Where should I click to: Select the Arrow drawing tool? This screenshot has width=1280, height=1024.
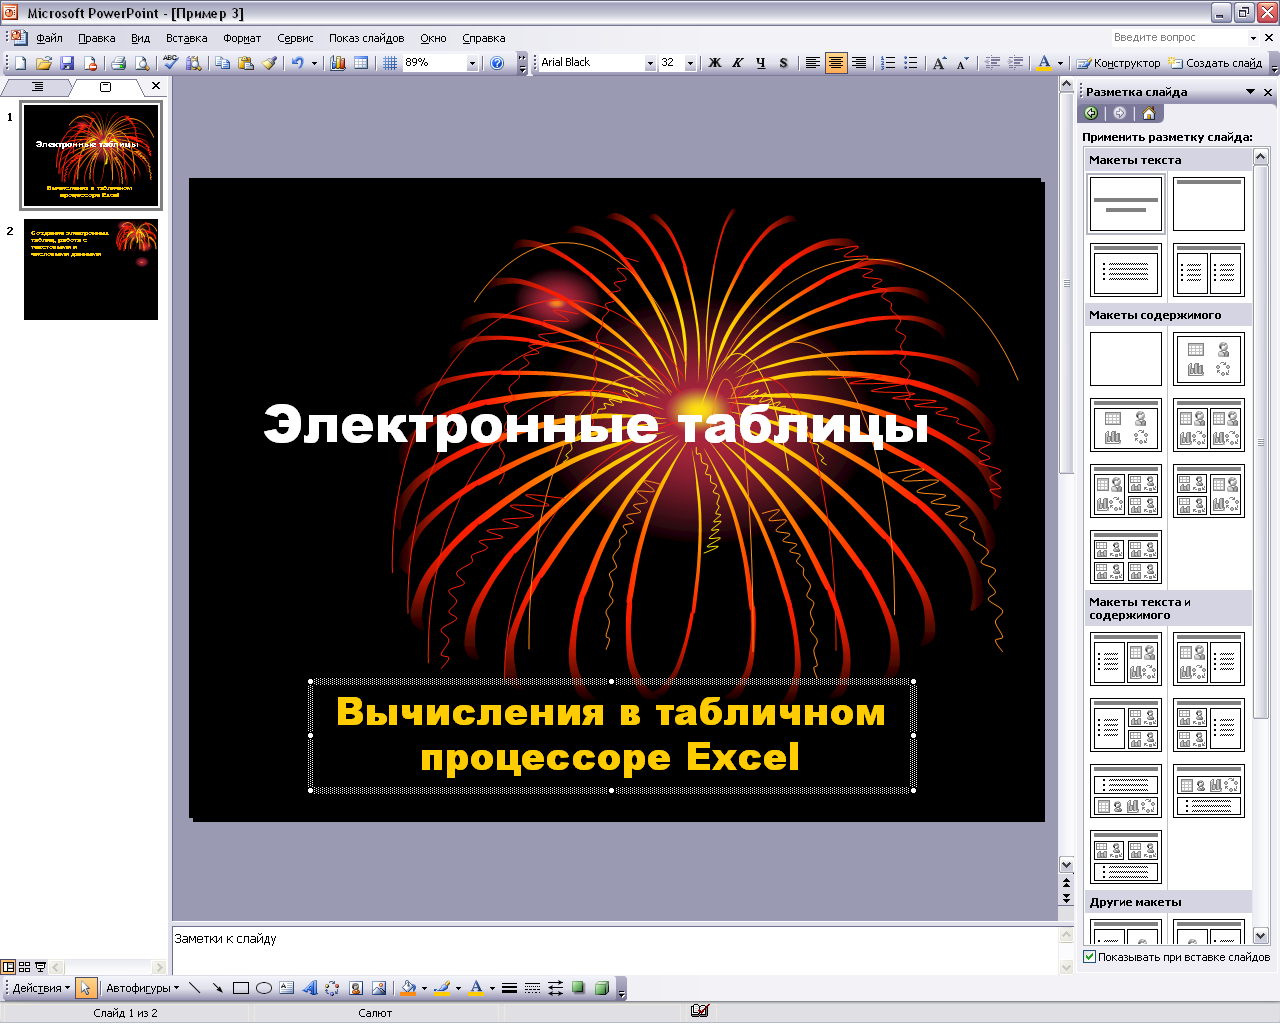click(x=217, y=988)
